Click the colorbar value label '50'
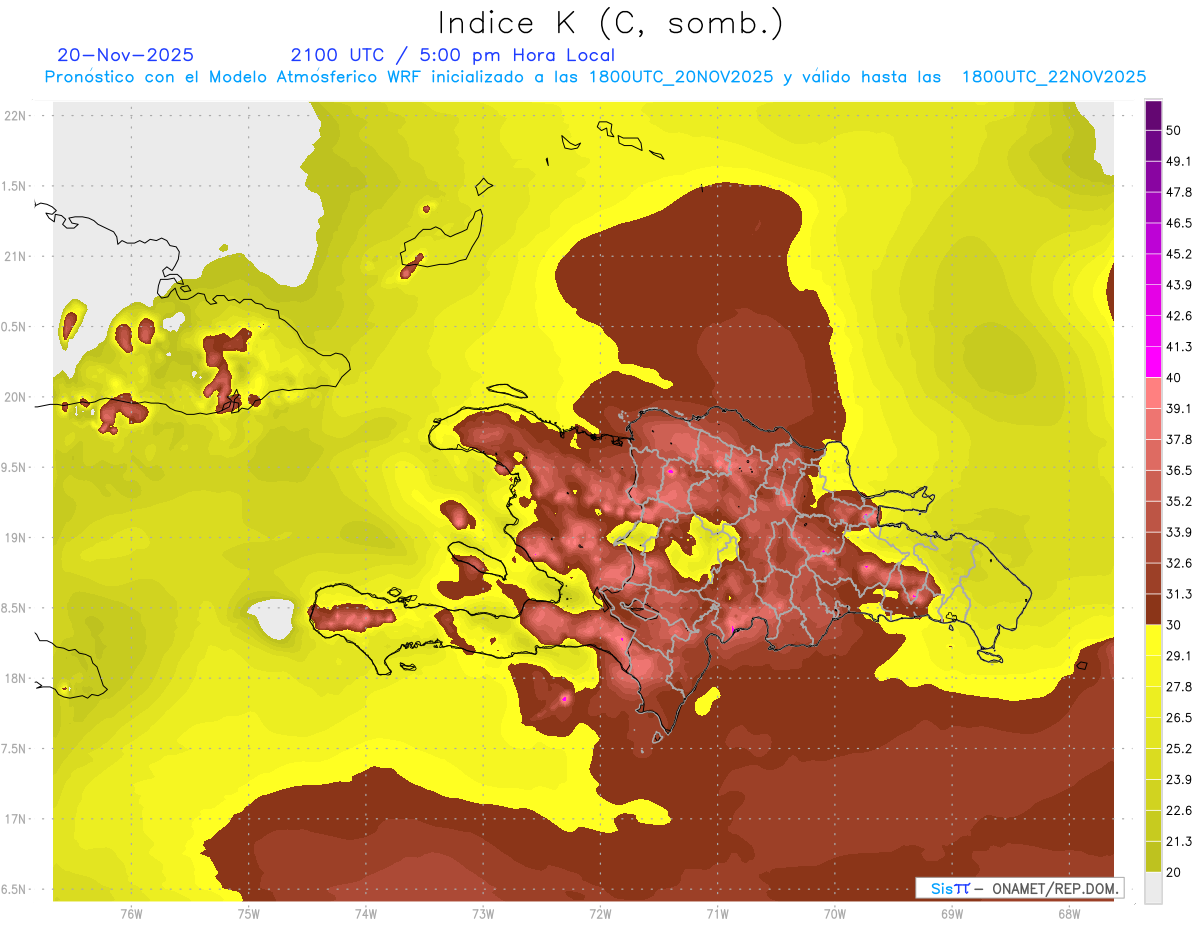Image resolution: width=1200 pixels, height=927 pixels. [x=1175, y=130]
